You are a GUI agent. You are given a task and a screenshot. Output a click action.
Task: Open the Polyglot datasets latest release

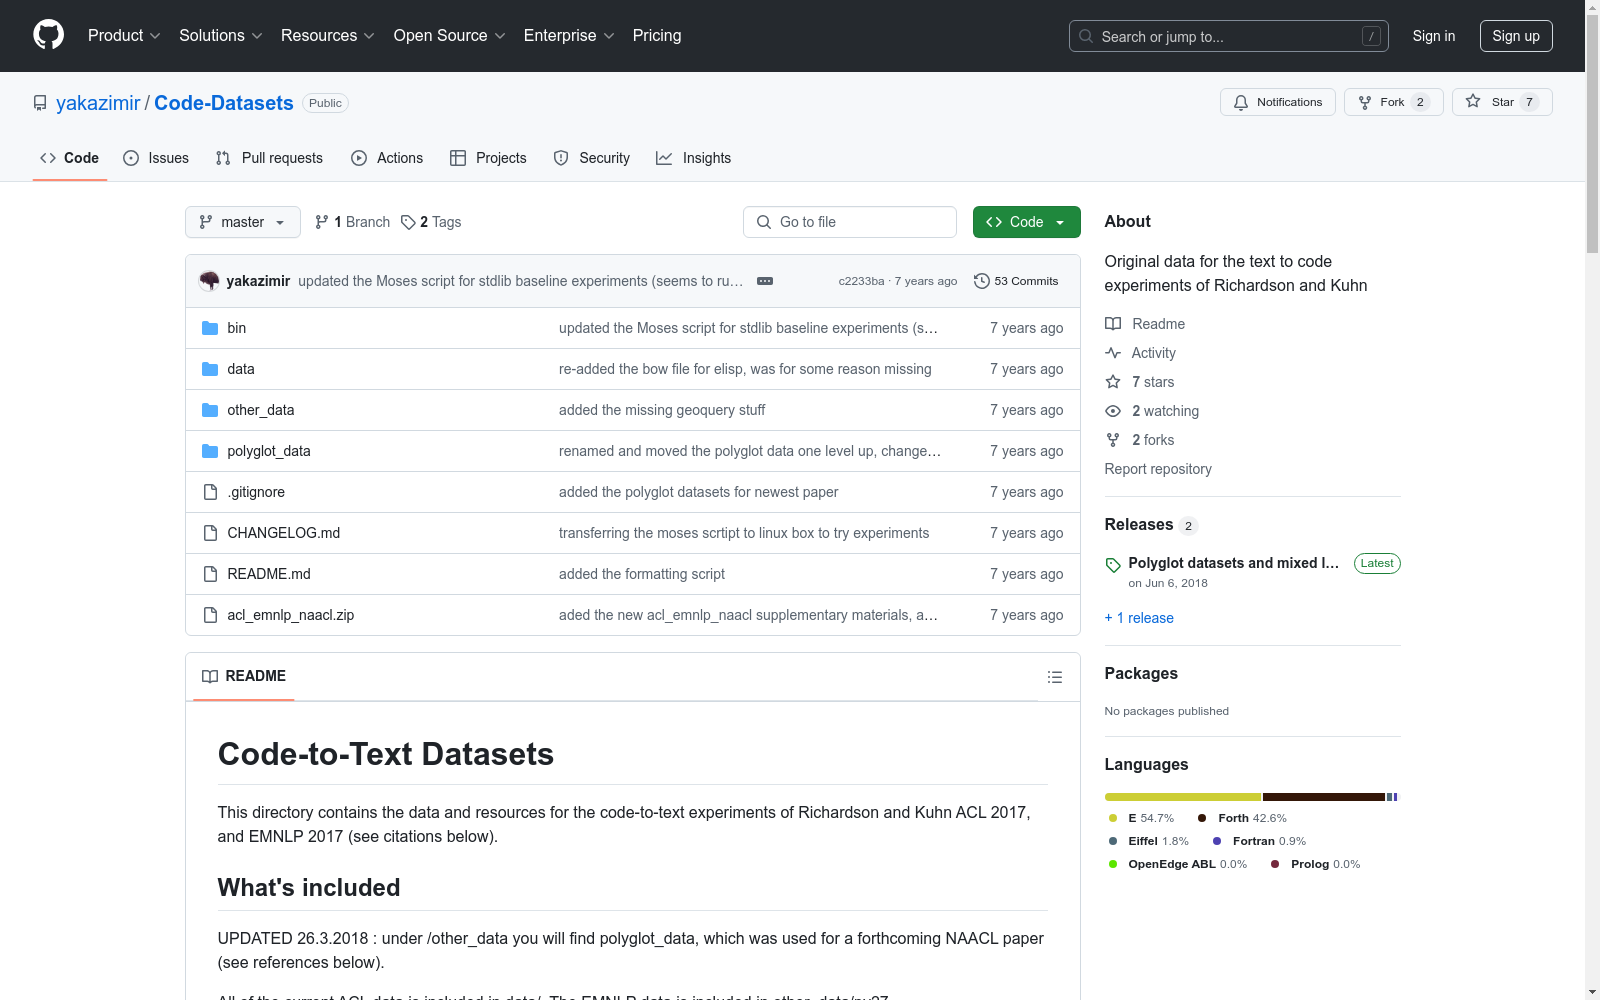[1234, 563]
